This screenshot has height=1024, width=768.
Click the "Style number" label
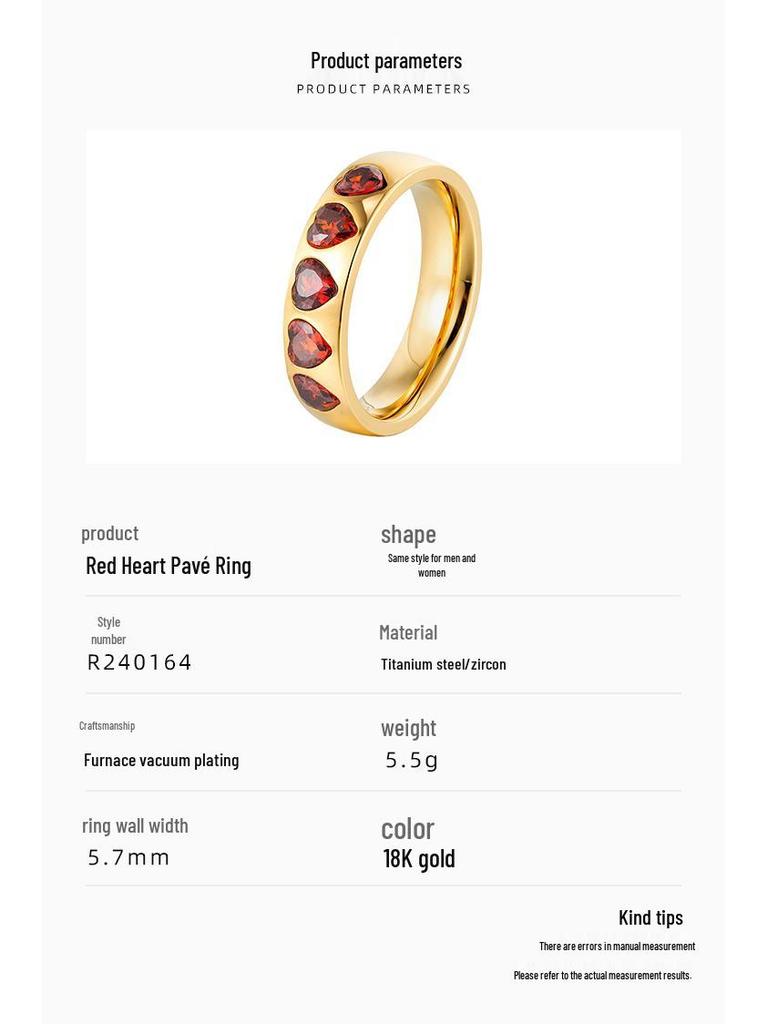click(108, 631)
